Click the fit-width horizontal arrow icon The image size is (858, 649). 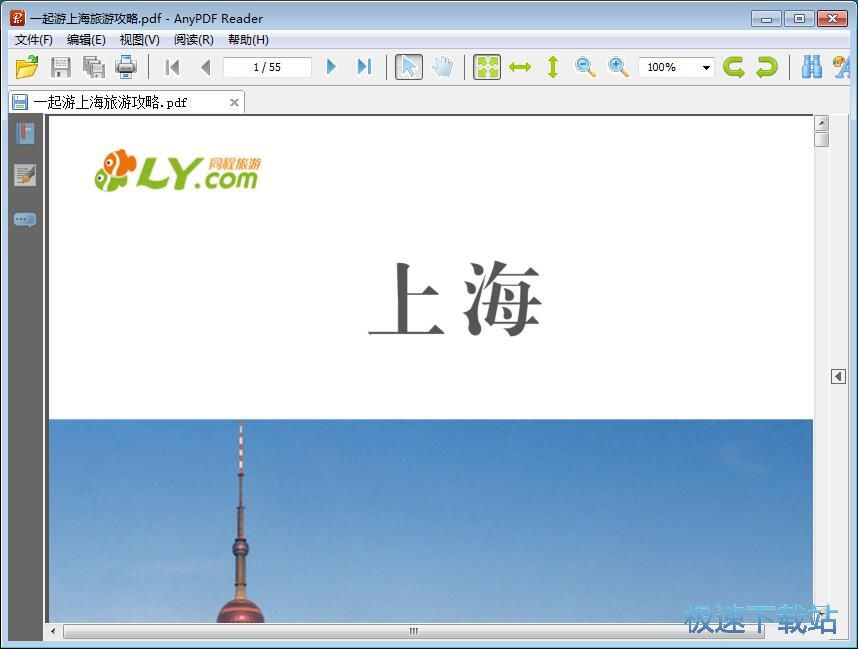tap(520, 66)
